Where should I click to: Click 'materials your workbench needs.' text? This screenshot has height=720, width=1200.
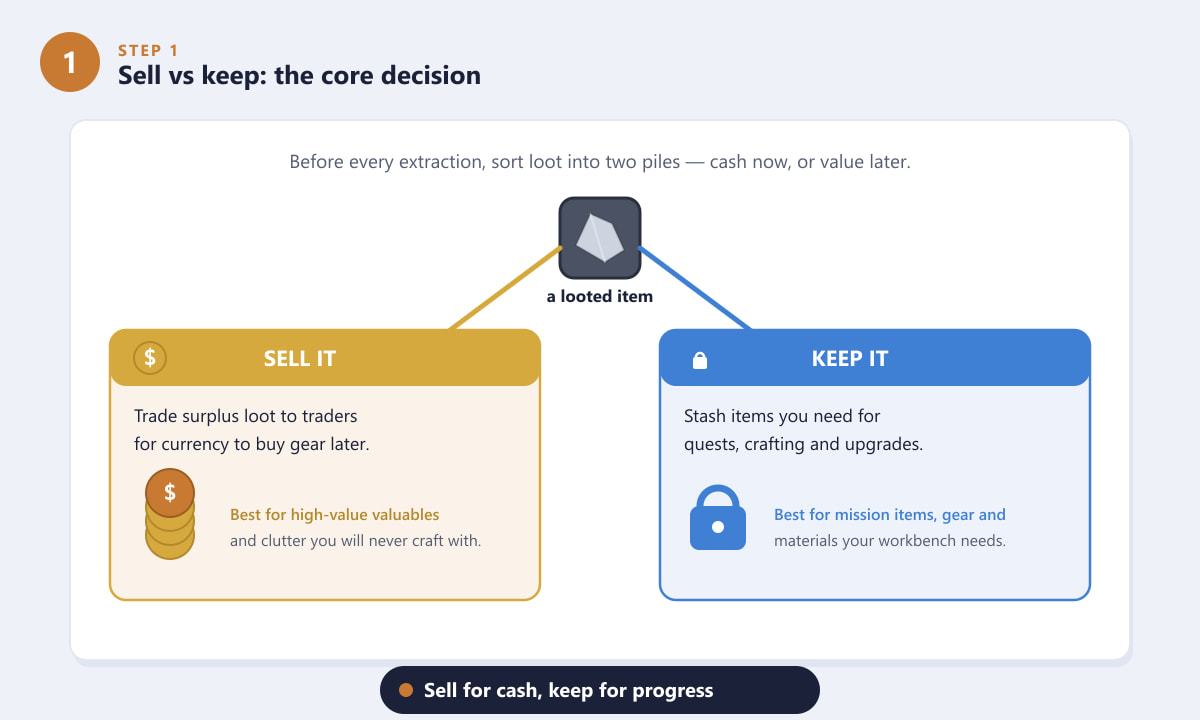[x=890, y=541]
